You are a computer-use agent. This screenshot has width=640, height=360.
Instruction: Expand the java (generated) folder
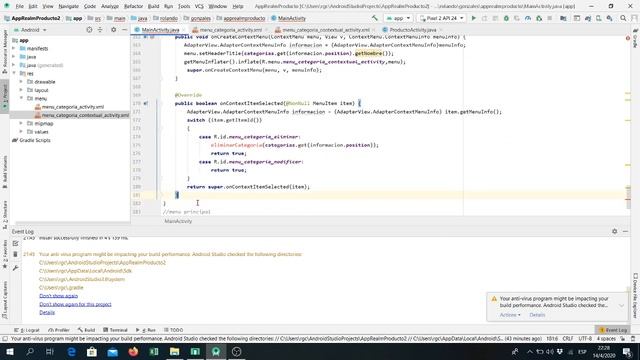click(14, 65)
